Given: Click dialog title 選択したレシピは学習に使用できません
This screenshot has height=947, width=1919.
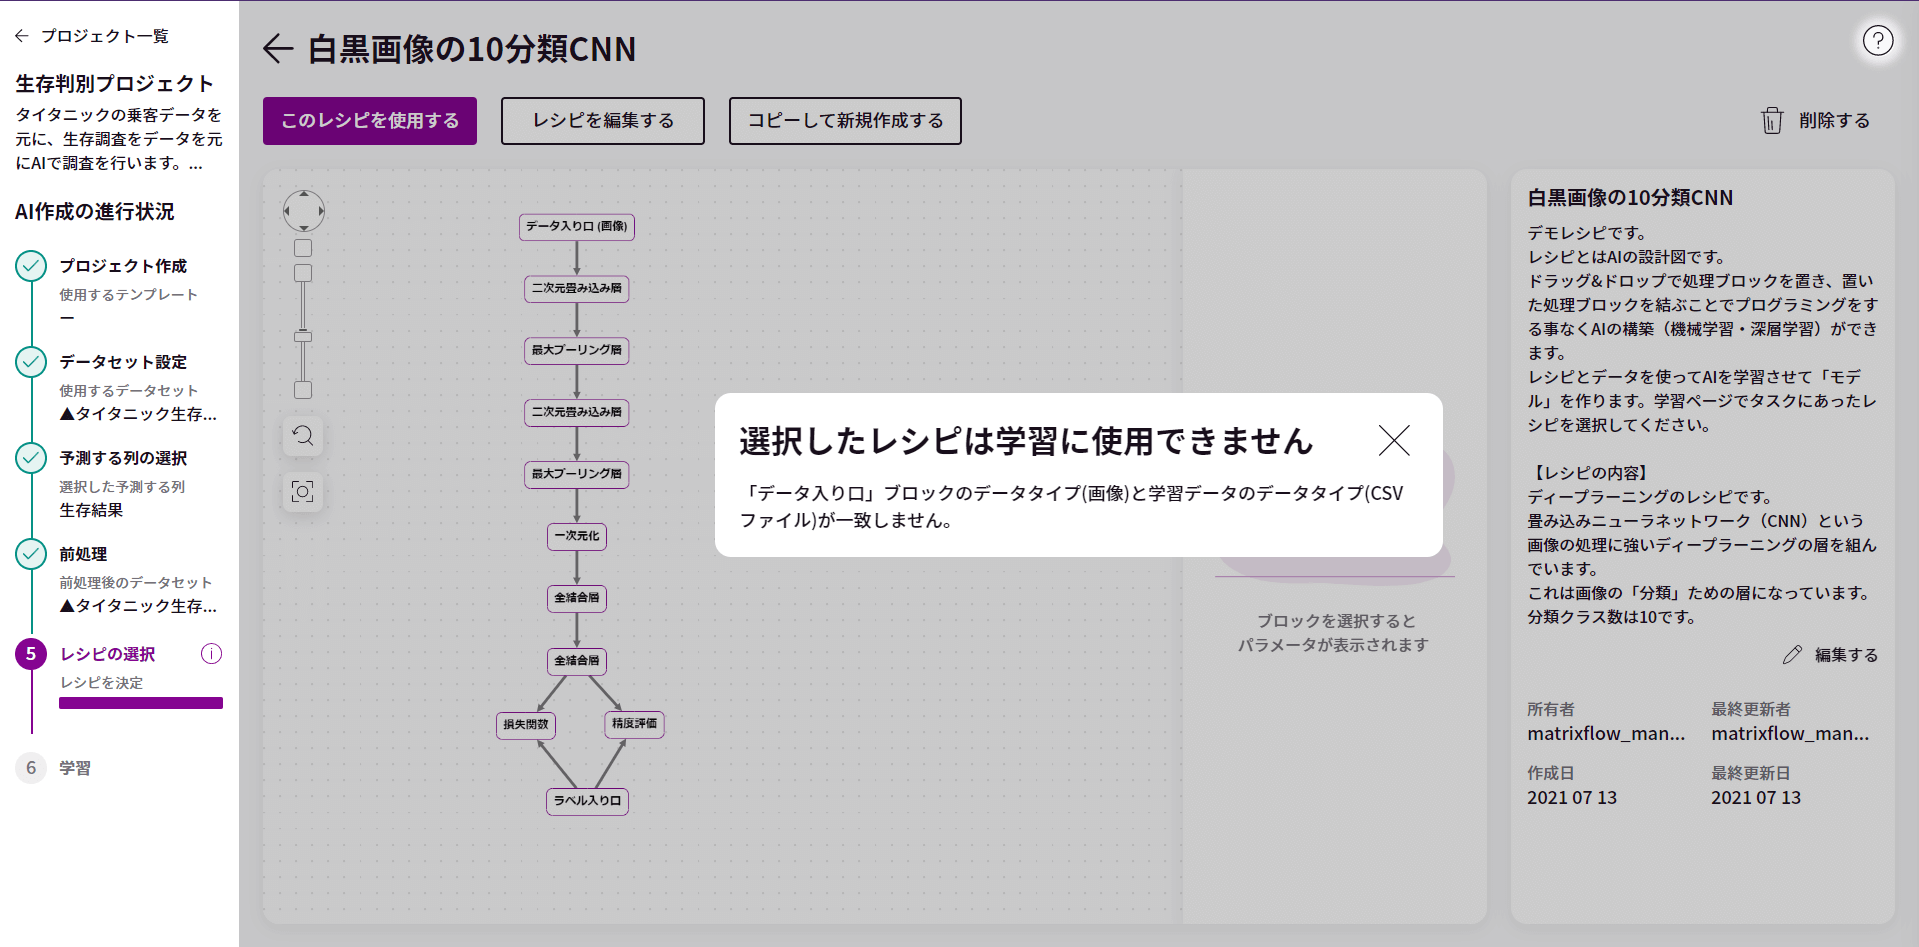Looking at the screenshot, I should click(x=1026, y=441).
